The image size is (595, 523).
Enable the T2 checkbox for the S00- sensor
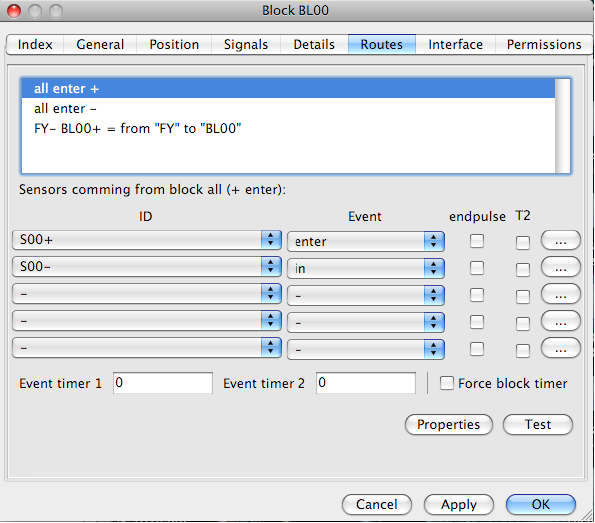coord(523,270)
